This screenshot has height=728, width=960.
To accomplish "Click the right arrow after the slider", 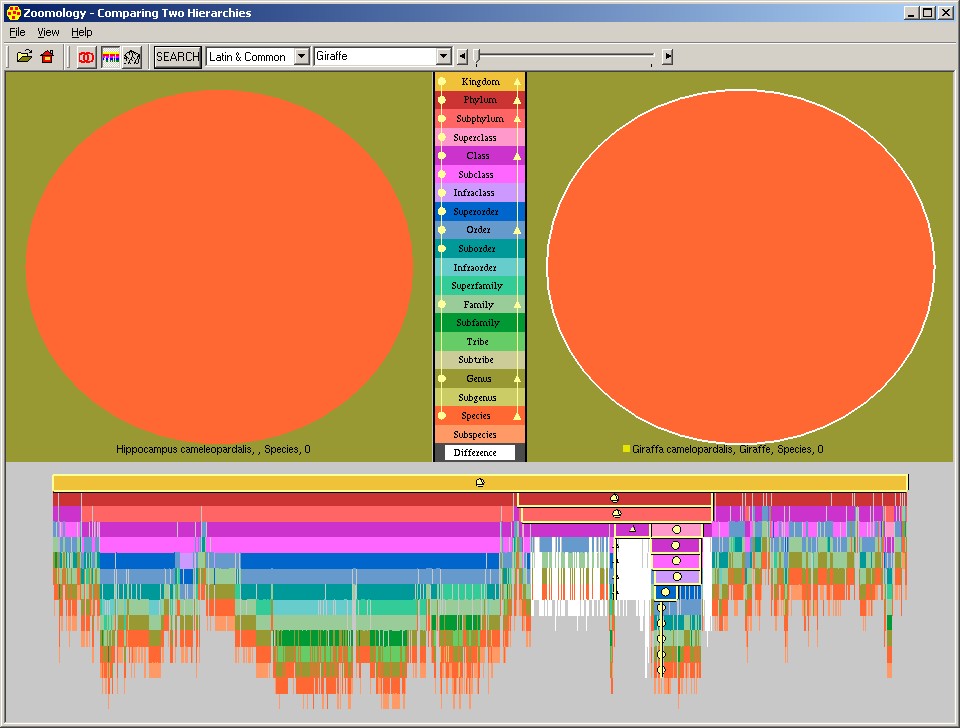I will coord(668,57).
